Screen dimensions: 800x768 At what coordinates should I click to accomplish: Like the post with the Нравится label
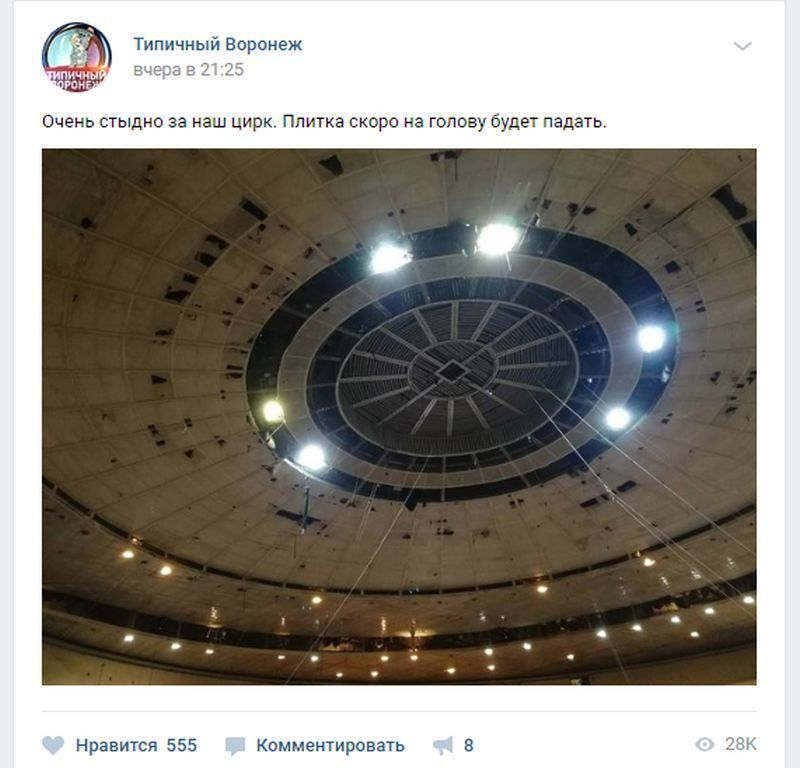116,745
